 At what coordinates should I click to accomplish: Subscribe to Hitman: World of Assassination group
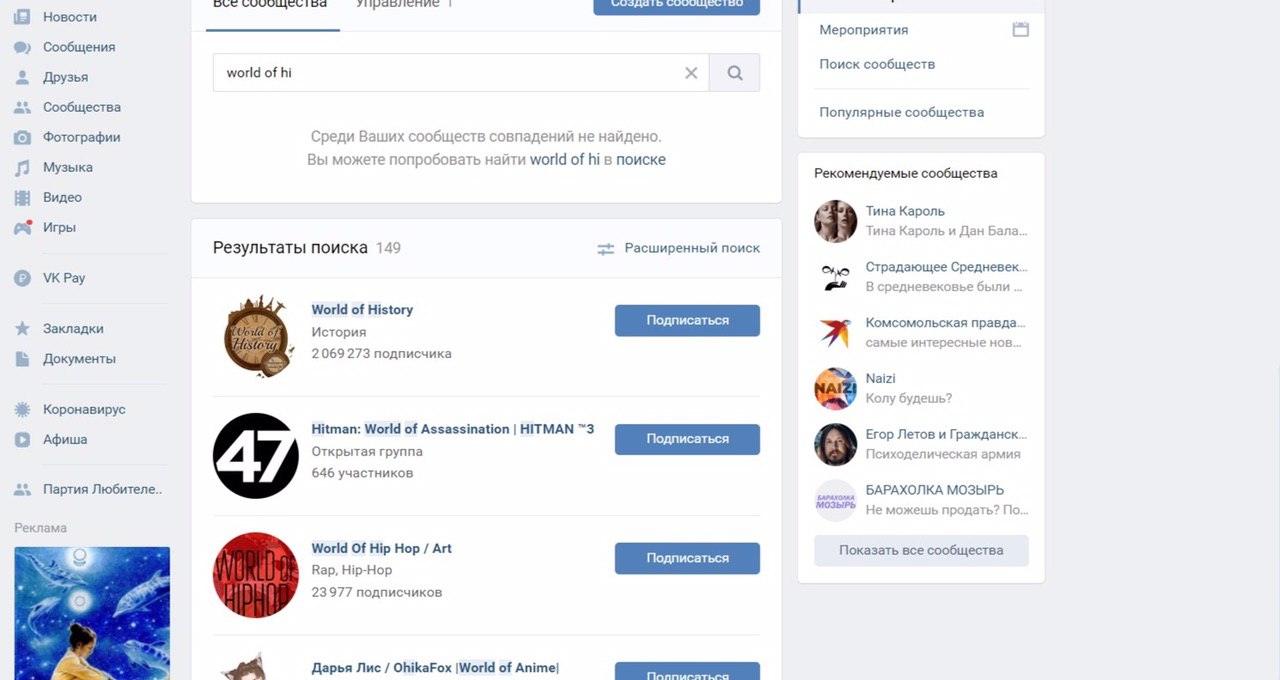pos(687,439)
